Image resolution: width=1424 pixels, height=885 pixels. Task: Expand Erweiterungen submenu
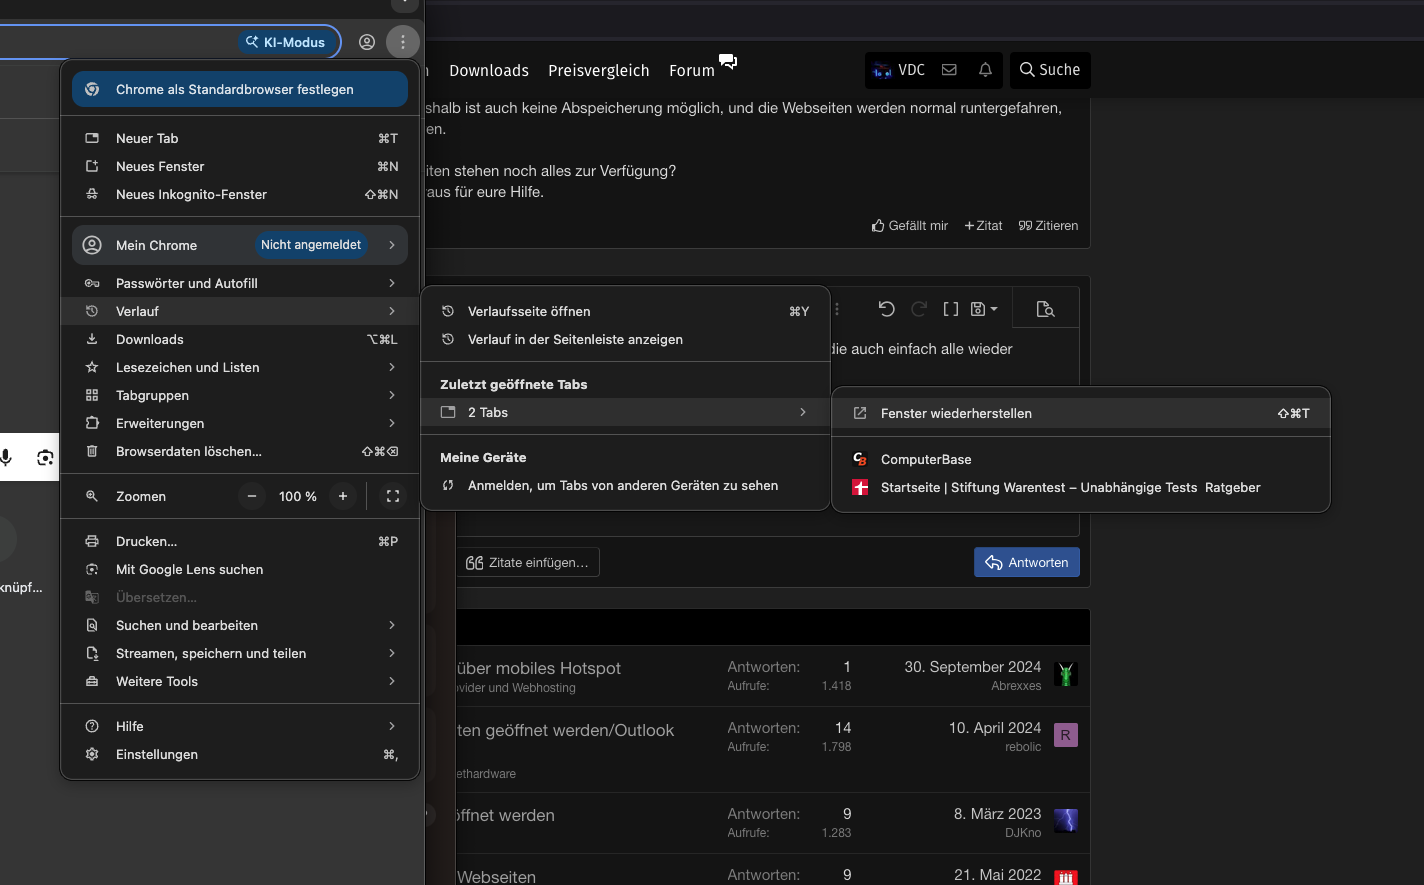(x=240, y=423)
